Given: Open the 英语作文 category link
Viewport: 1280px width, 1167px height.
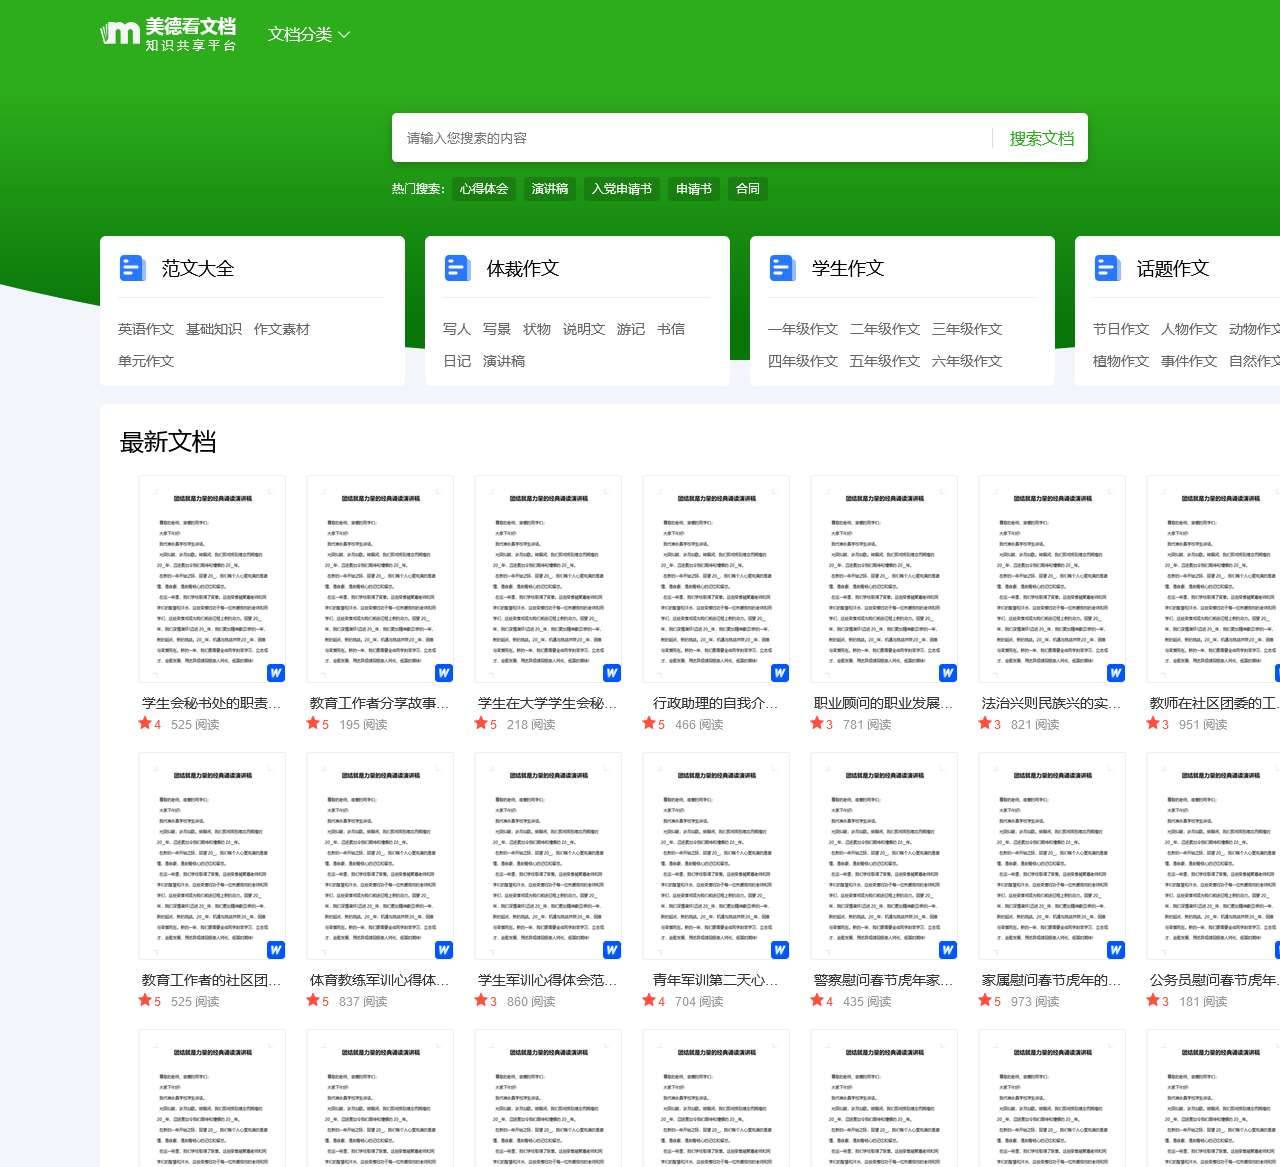Looking at the screenshot, I should [x=146, y=329].
